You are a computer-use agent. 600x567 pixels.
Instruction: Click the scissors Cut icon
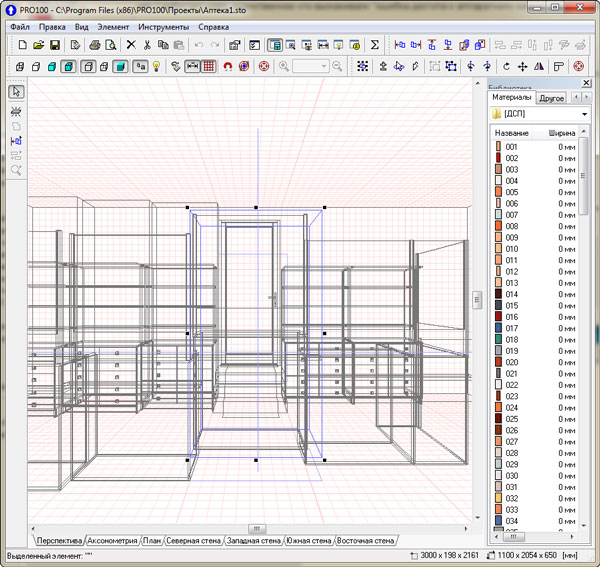click(x=146, y=45)
